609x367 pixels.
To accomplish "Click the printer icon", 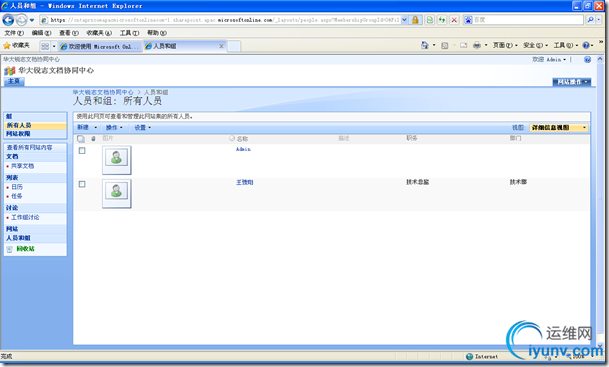I will pos(477,46).
